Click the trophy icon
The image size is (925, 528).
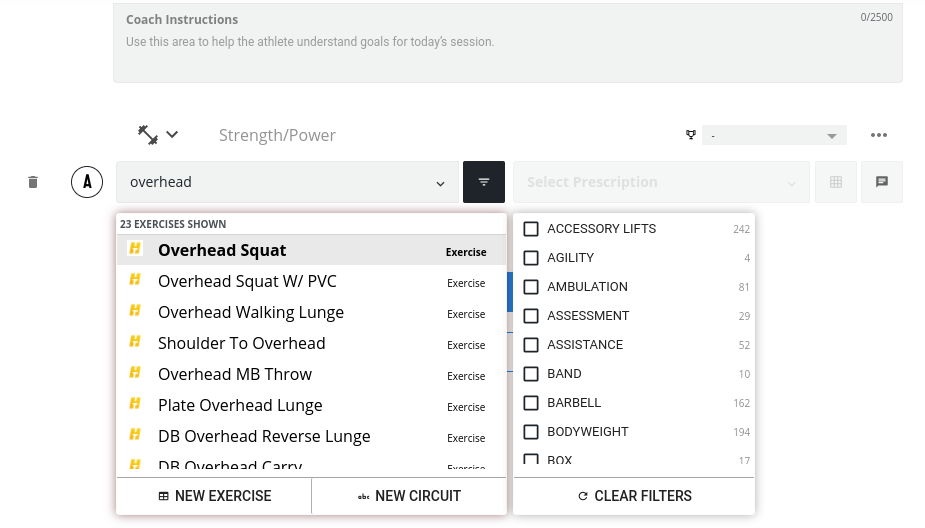point(690,135)
